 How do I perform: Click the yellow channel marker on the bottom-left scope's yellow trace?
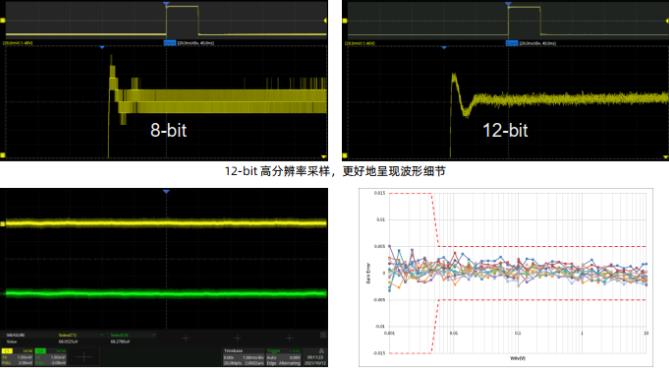click(3, 224)
